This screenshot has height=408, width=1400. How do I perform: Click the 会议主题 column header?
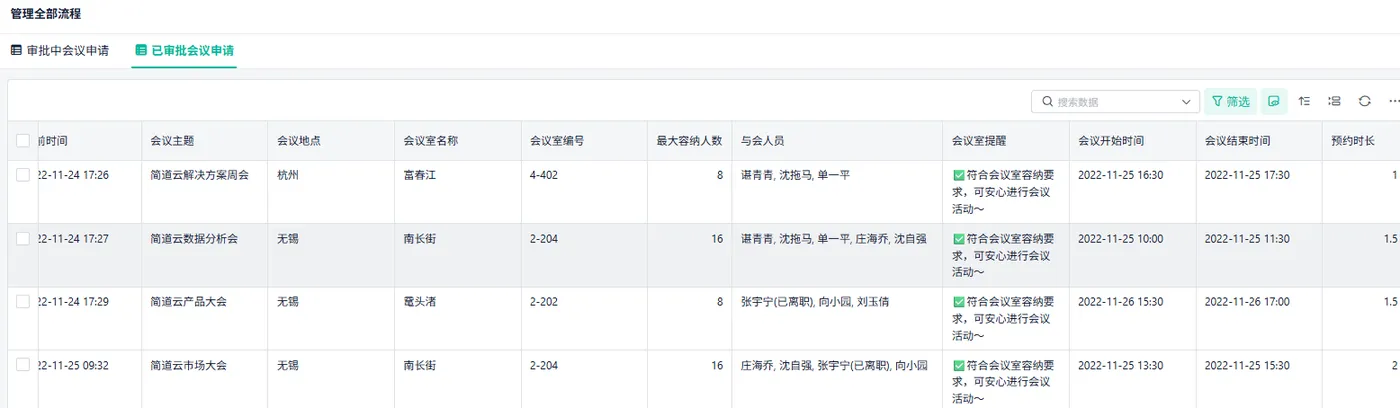pos(172,141)
